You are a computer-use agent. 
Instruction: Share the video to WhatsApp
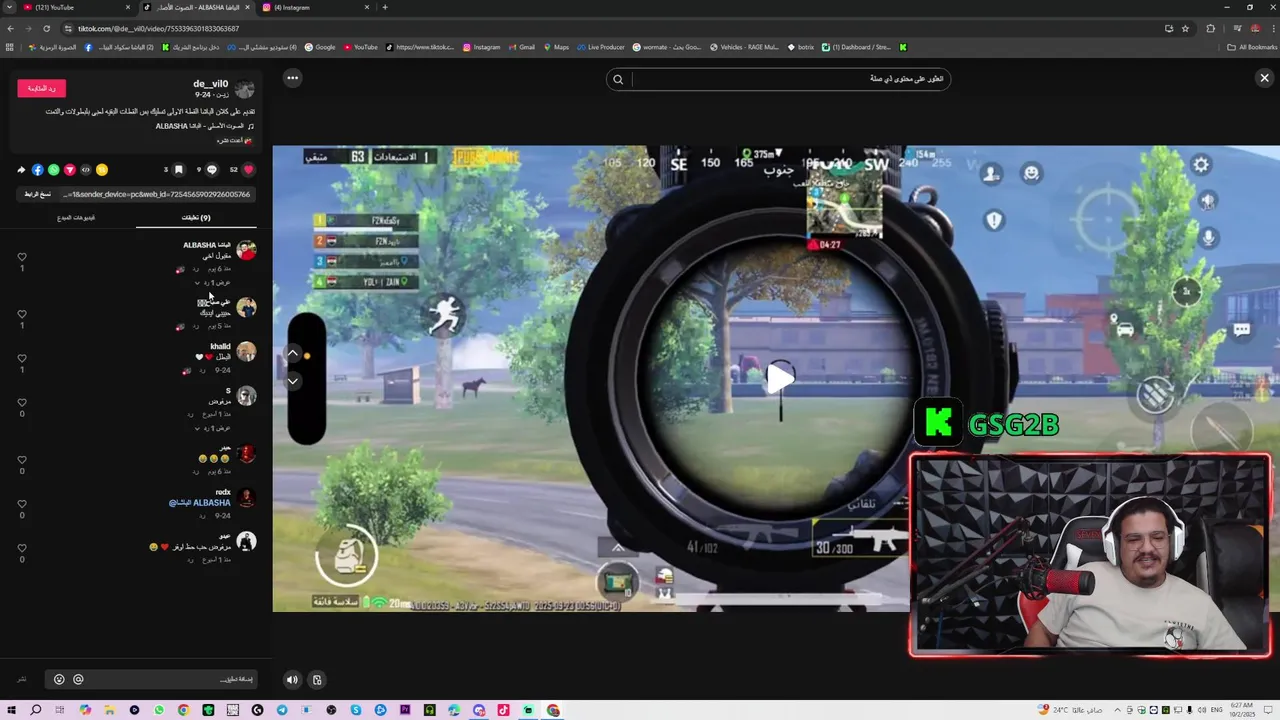[54, 170]
